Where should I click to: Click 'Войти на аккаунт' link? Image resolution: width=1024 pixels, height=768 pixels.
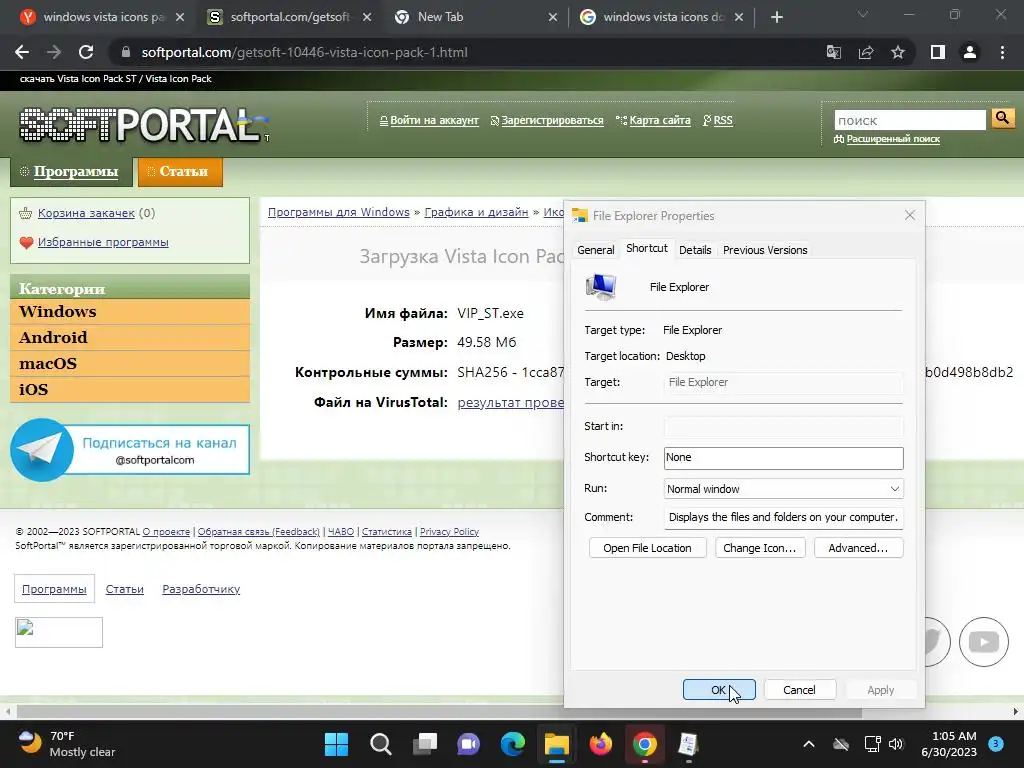pyautogui.click(x=434, y=120)
